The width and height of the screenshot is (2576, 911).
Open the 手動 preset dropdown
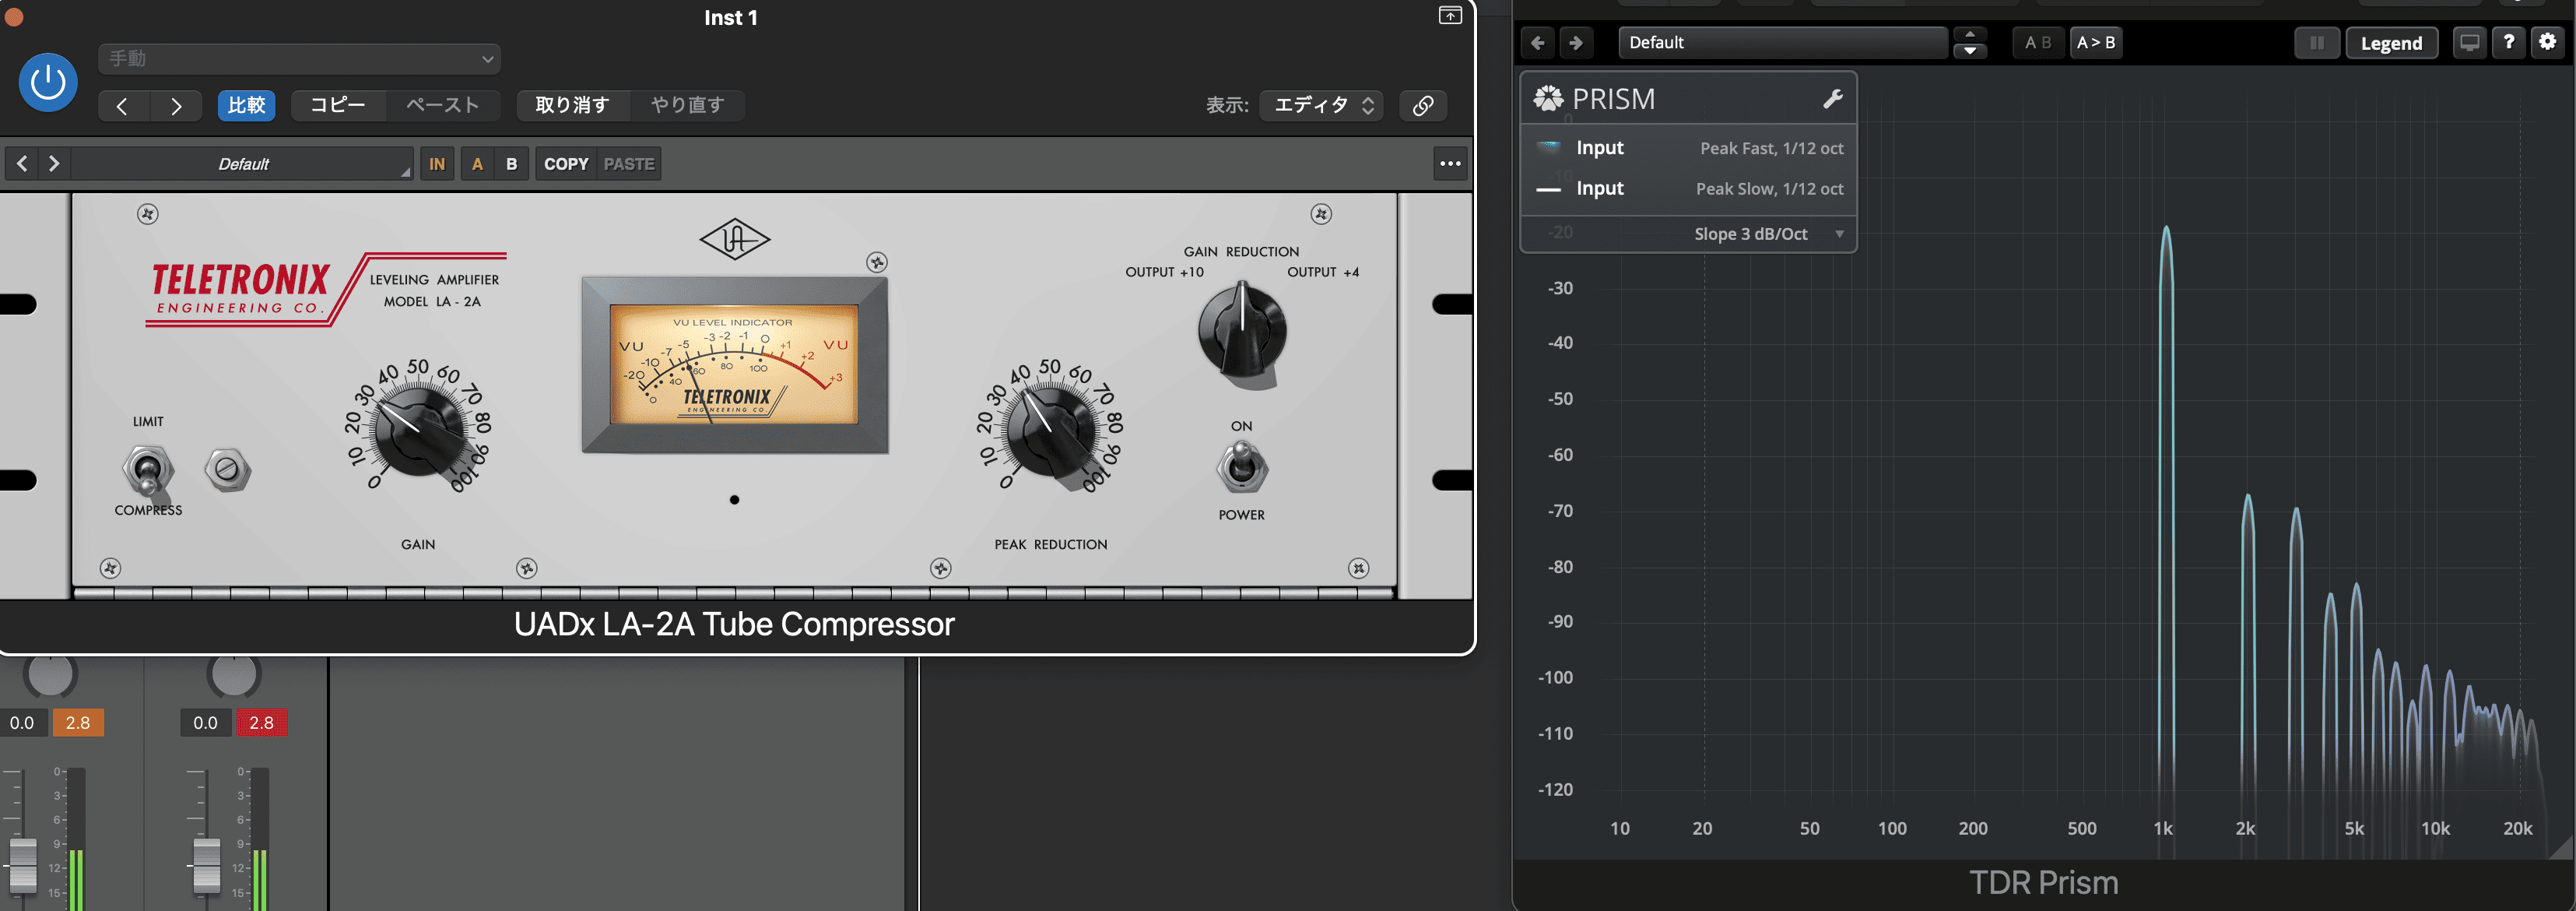pos(299,58)
